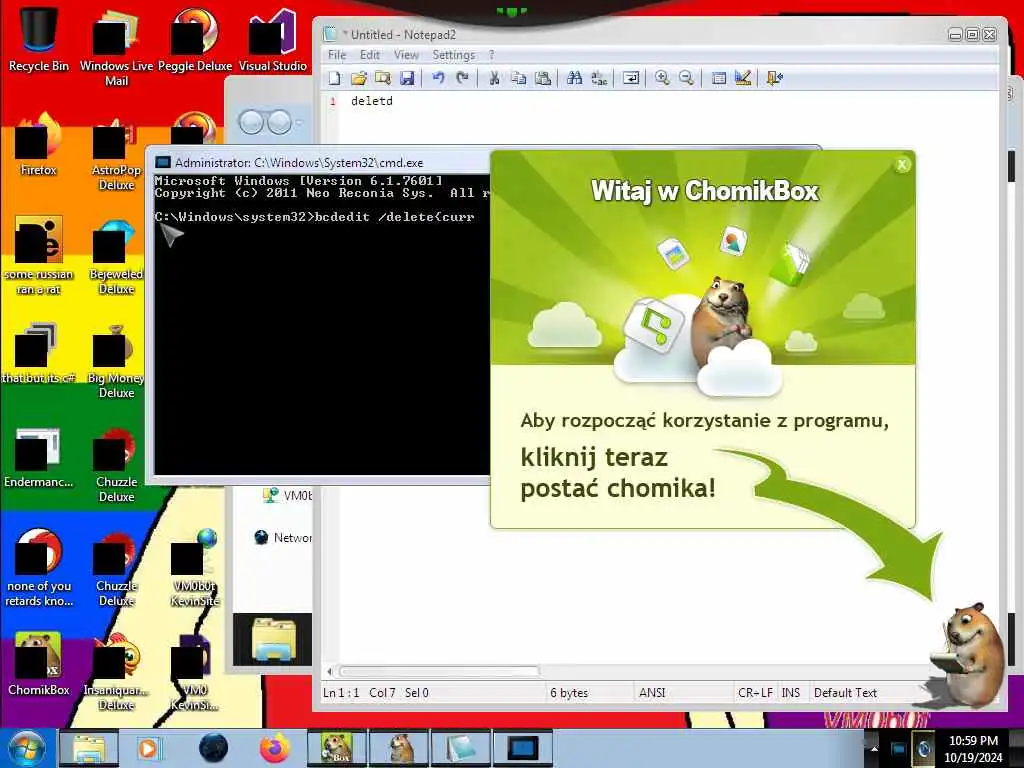Open syntax scheme selector icon in Notepad2

(718, 78)
